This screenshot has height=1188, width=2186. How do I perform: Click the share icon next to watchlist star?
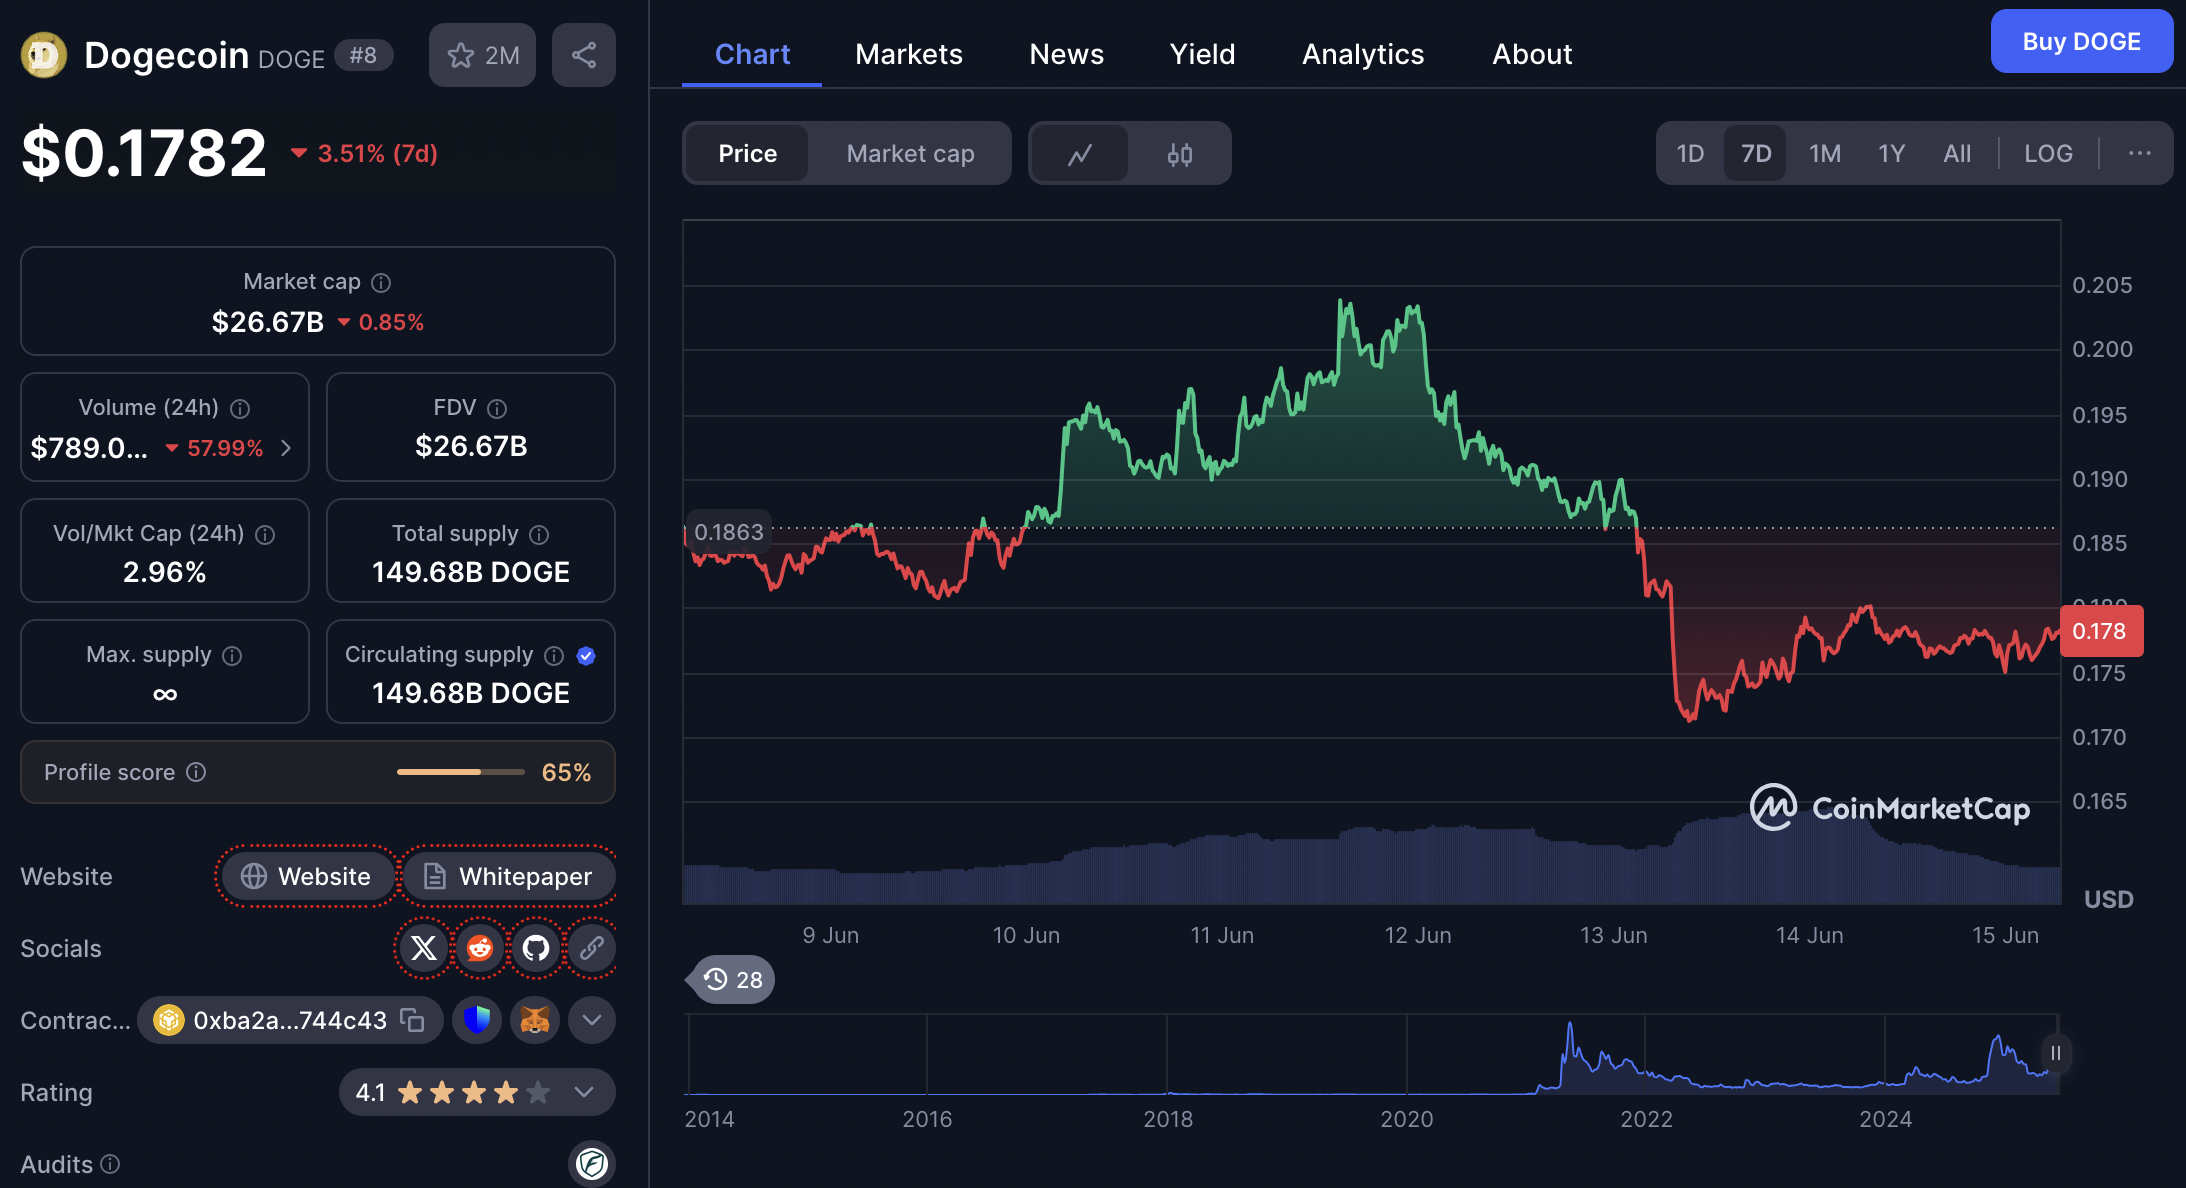584,55
